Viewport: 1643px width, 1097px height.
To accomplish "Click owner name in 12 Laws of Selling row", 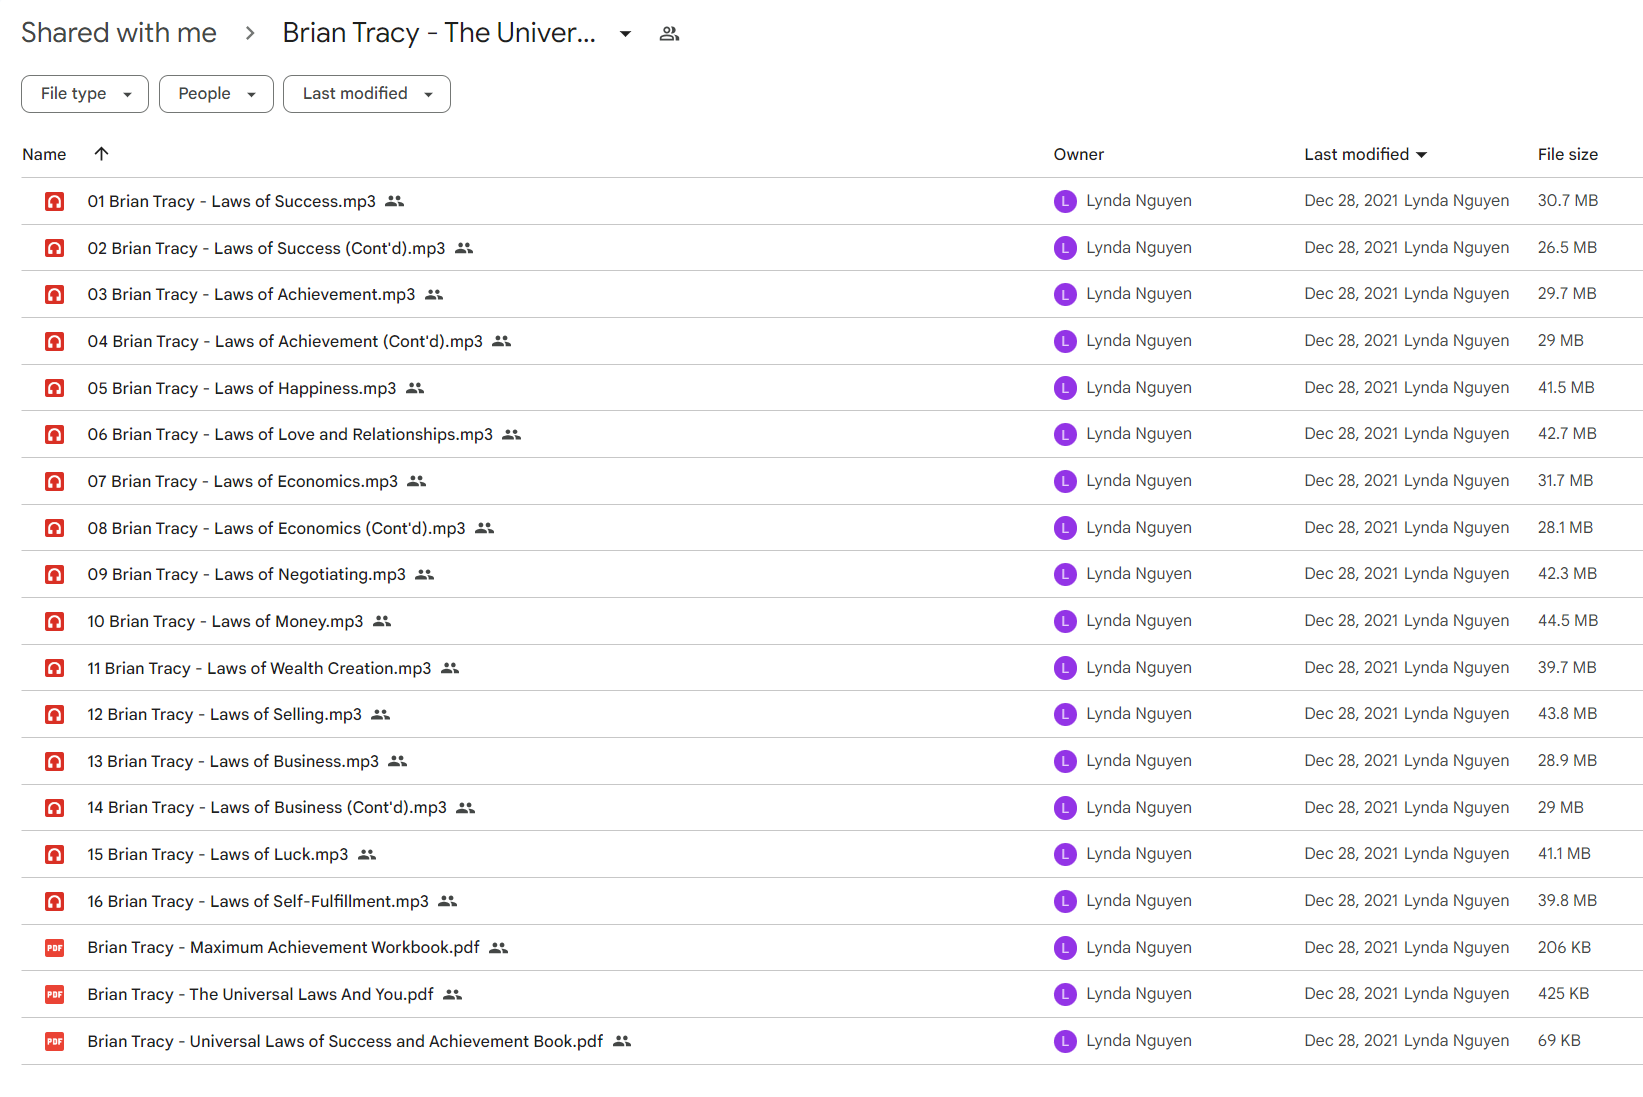I will (1139, 714).
